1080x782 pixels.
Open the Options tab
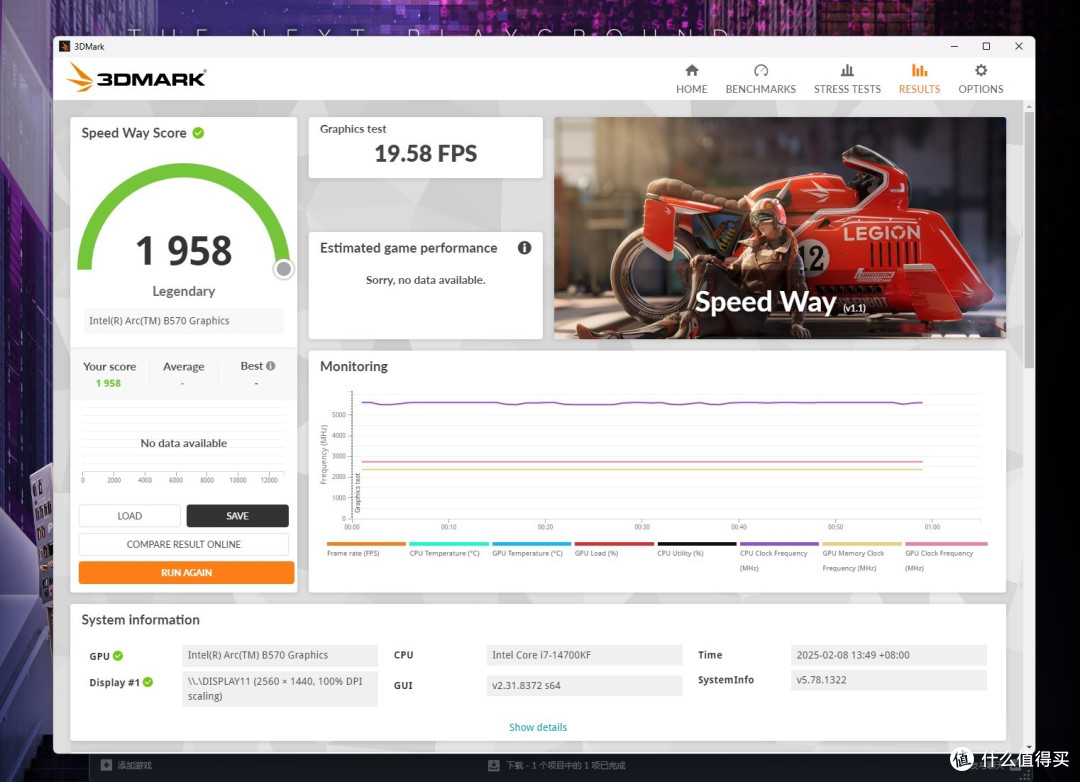pyautogui.click(x=981, y=79)
